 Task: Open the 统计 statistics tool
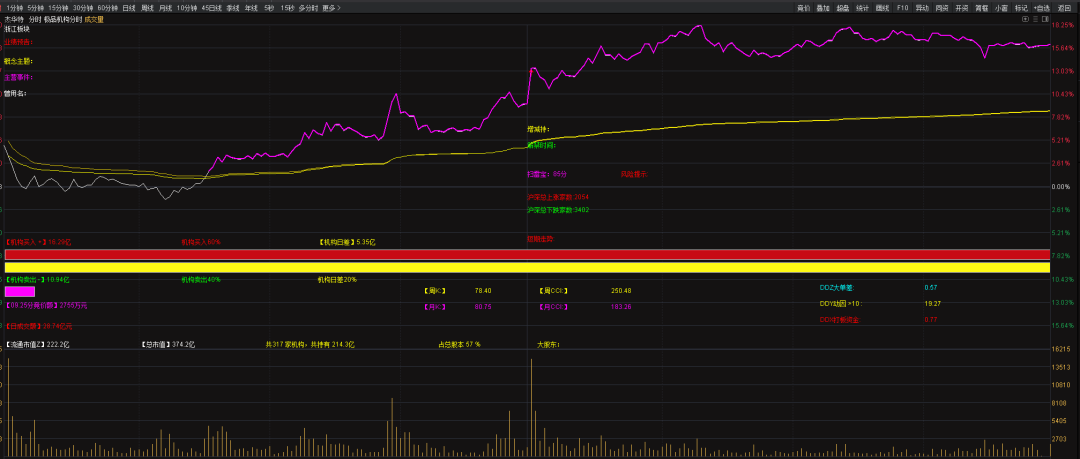[862, 7]
